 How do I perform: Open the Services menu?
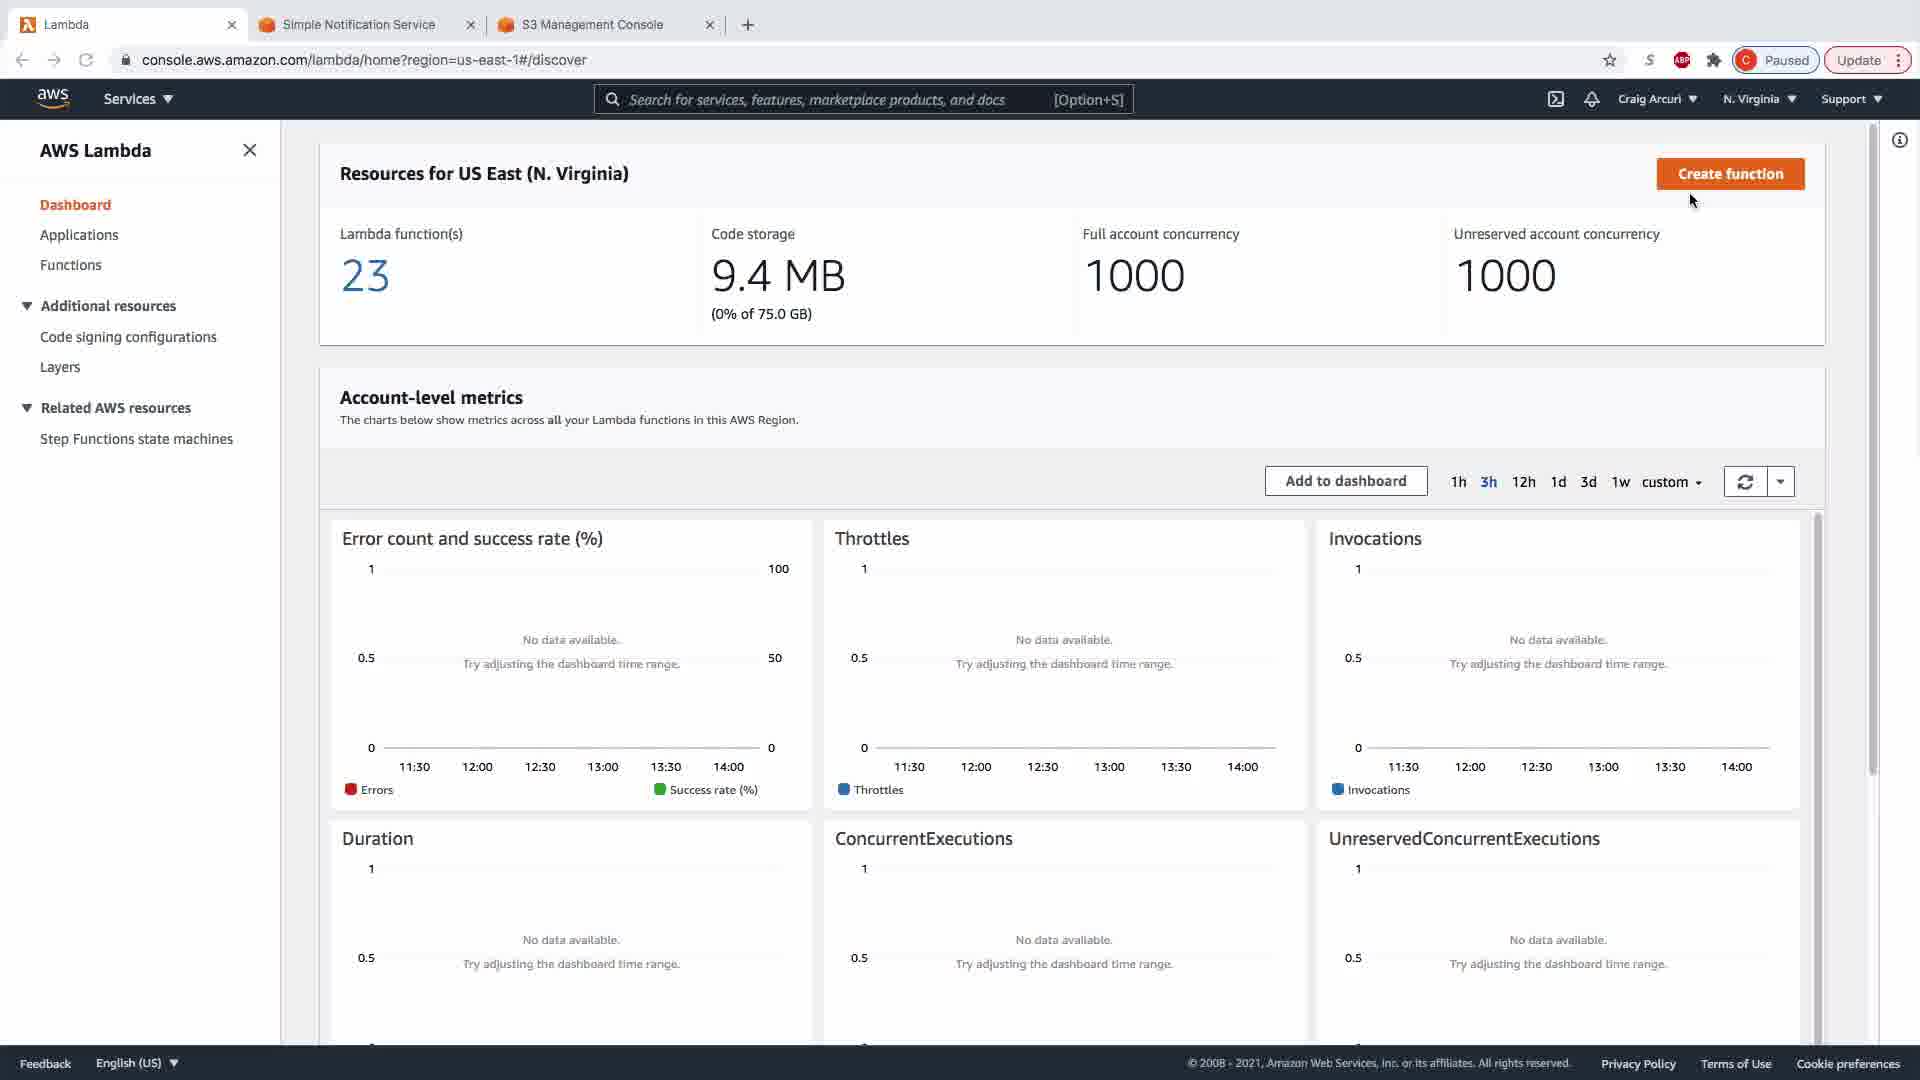pos(138,99)
